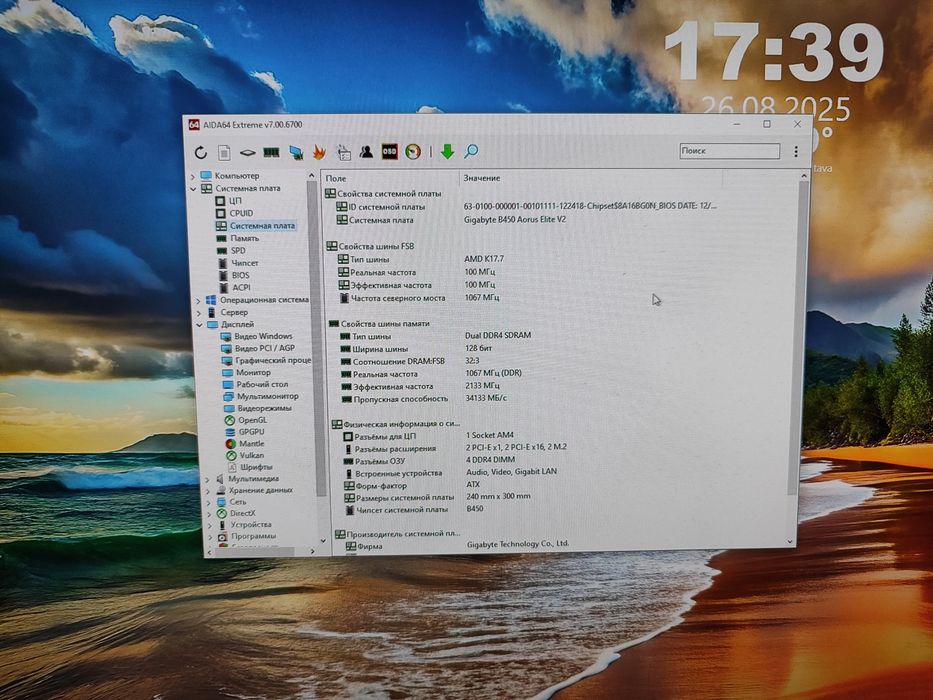Select Видео Windows tree item

pos(263,336)
